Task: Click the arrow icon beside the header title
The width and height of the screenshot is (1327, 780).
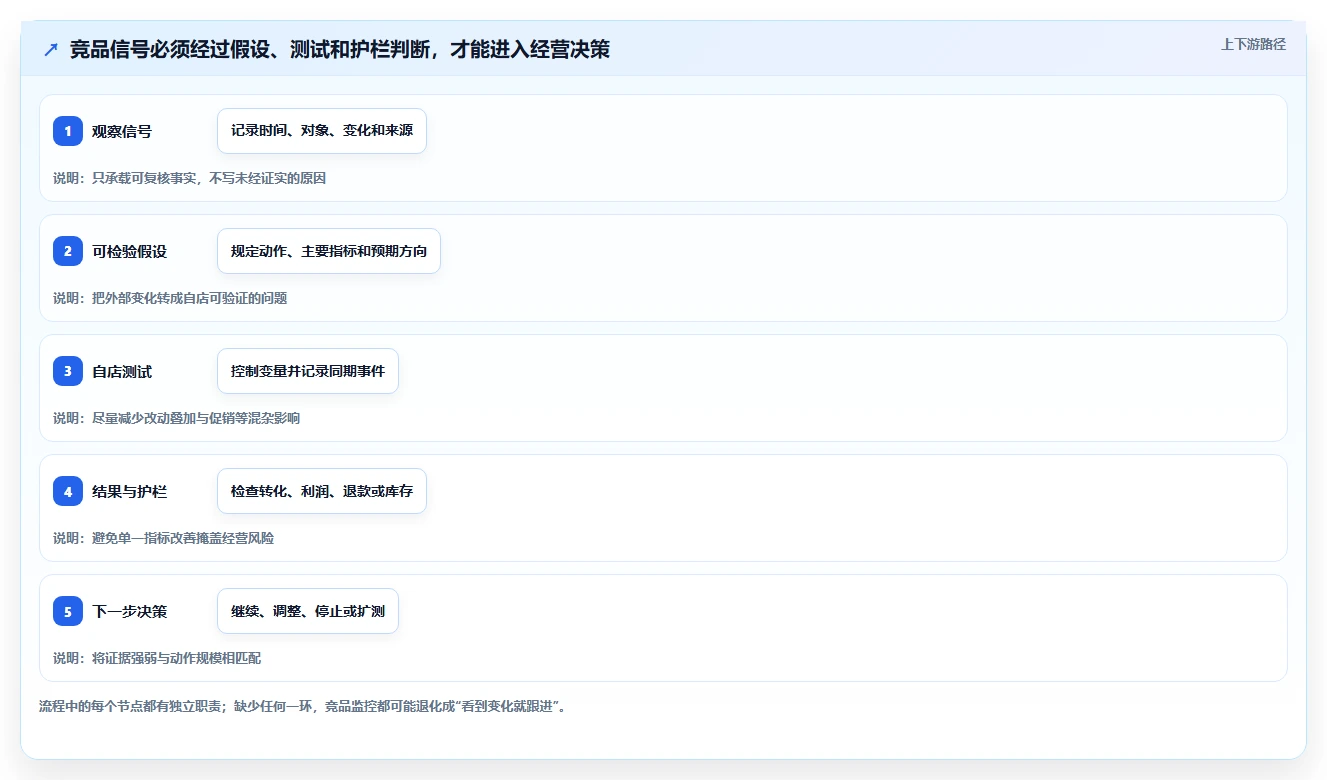Action: click(x=51, y=50)
